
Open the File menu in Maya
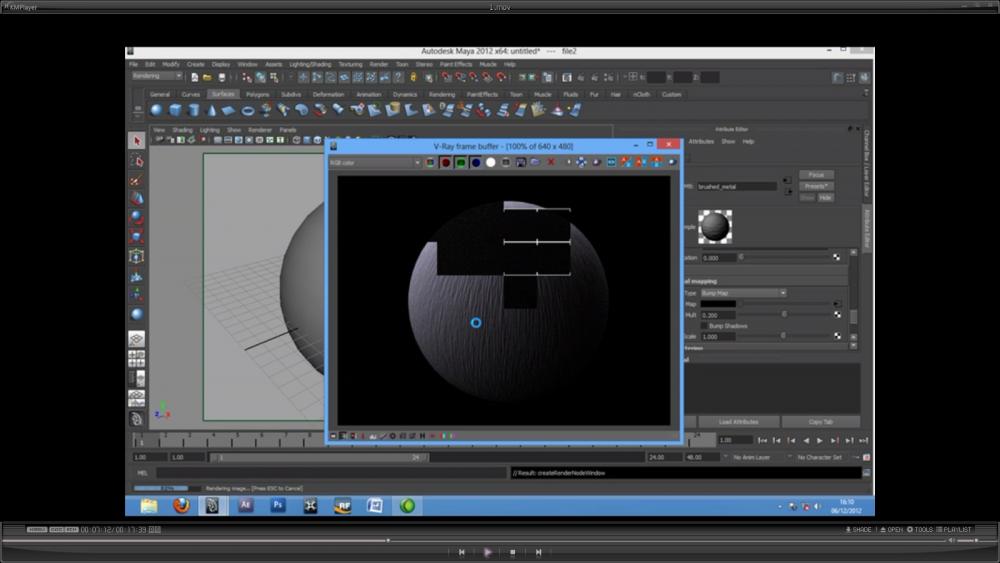(x=133, y=64)
